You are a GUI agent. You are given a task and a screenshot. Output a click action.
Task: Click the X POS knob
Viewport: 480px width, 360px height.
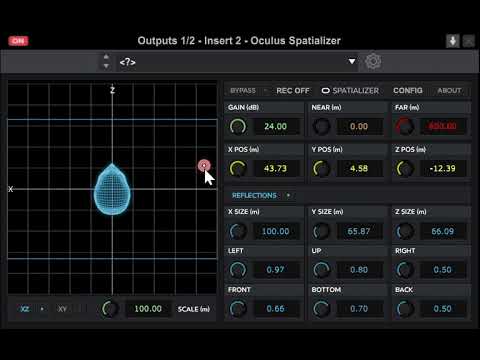[x=238, y=168]
